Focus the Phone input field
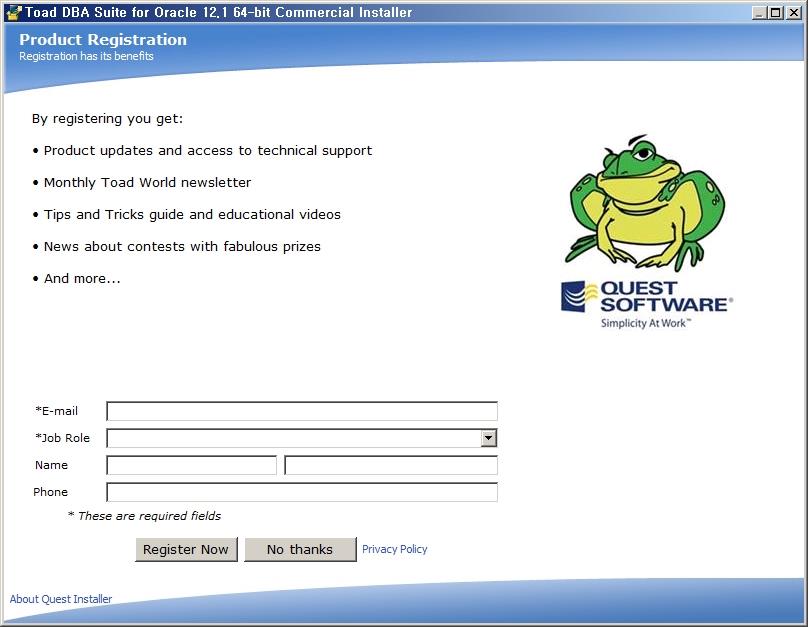The image size is (808, 627). 301,492
